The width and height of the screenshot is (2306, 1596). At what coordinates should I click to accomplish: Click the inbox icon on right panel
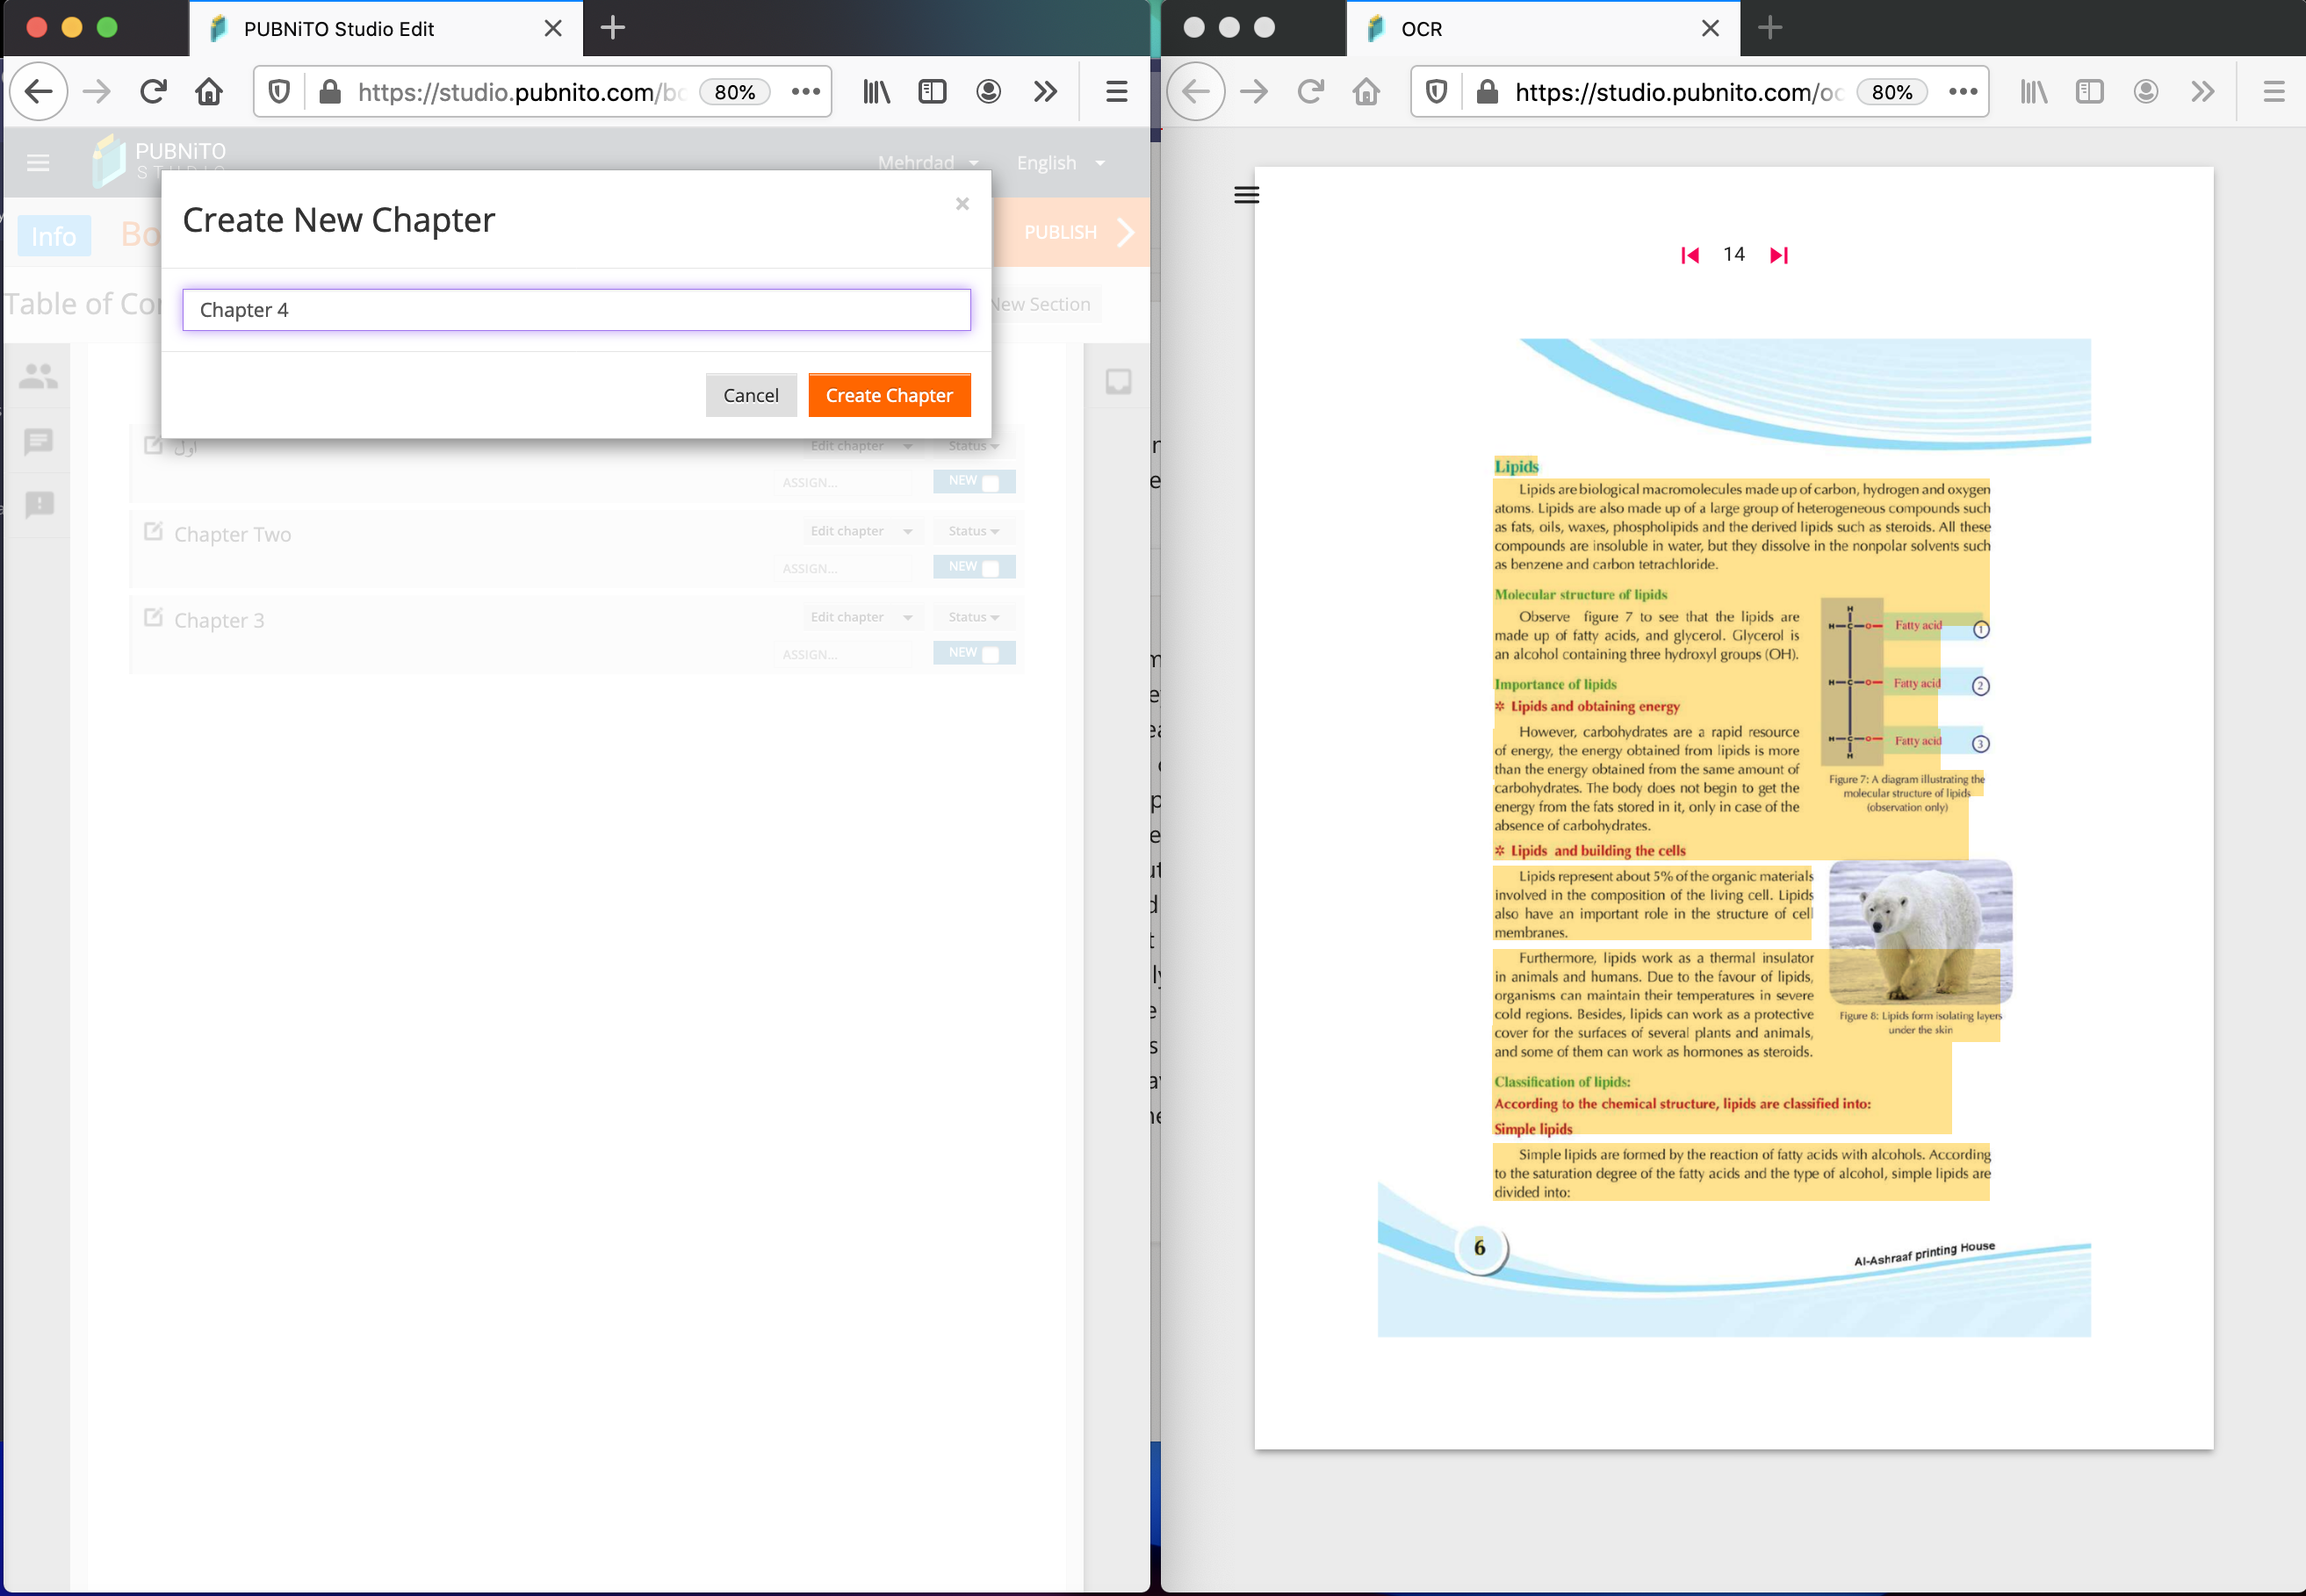click(1118, 382)
